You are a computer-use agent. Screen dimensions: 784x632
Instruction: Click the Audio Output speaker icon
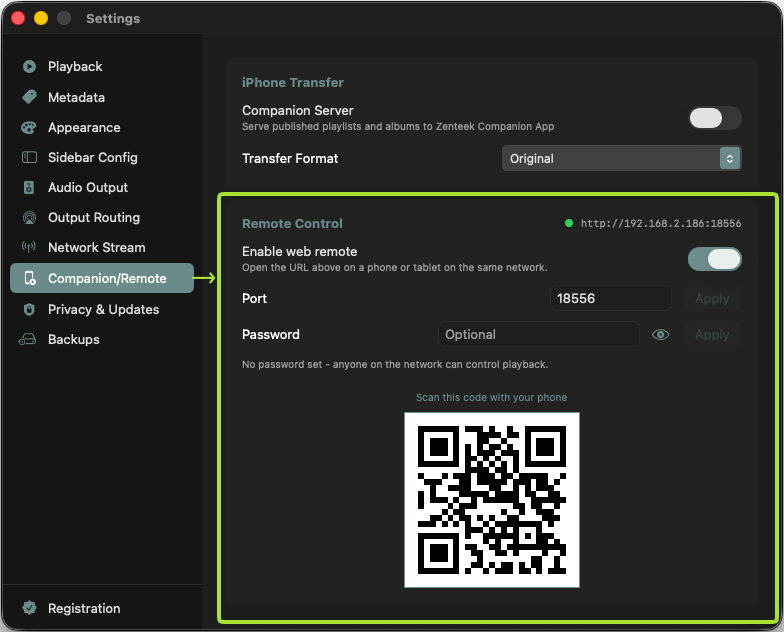pos(29,188)
